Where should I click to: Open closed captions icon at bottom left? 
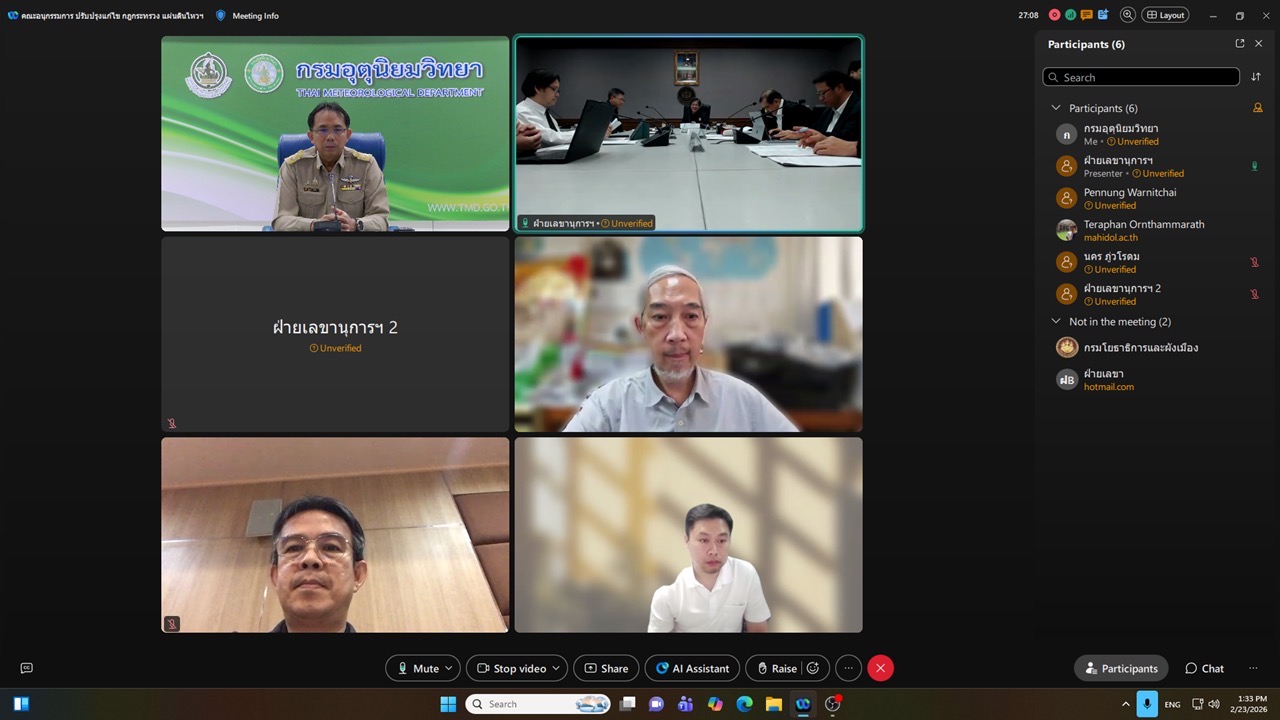pos(27,668)
